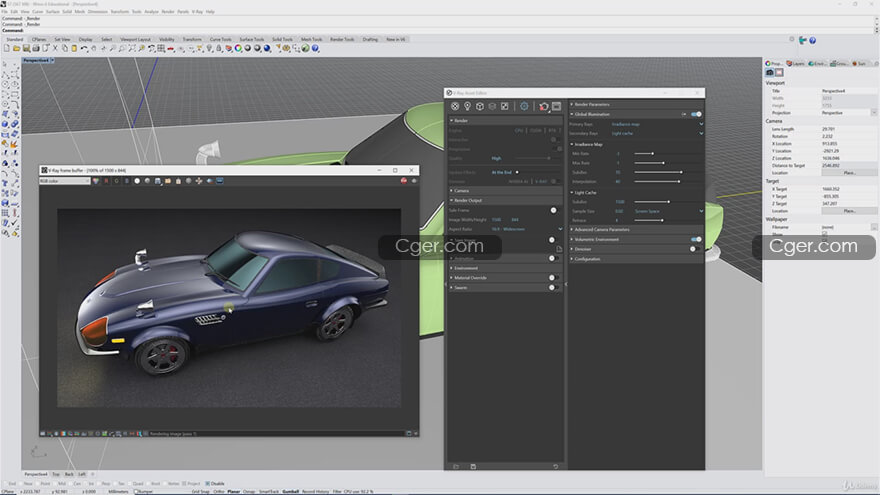Click the stop render red icon in frame buffer
The image size is (880, 495).
(404, 181)
